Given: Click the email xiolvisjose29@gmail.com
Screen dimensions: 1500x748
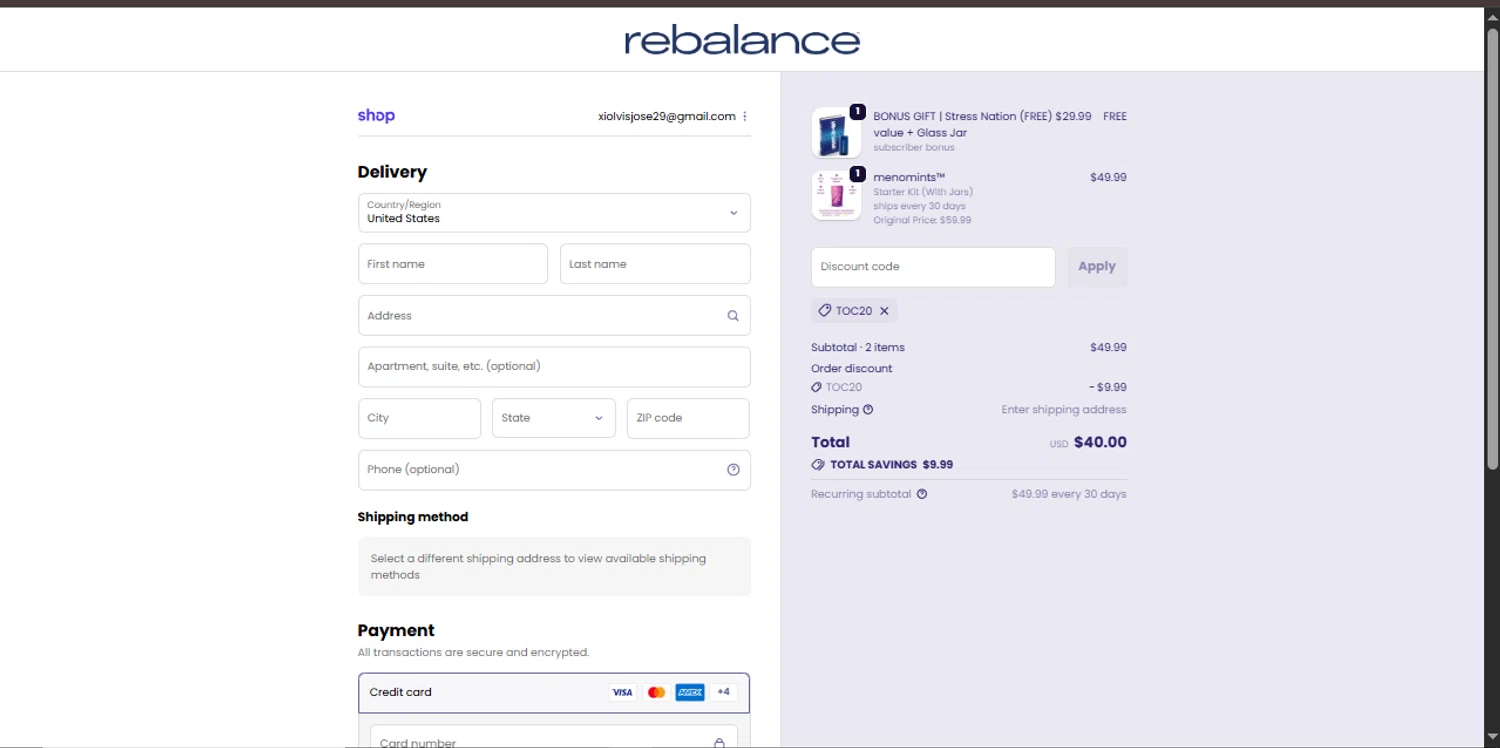Looking at the screenshot, I should click(x=666, y=116).
